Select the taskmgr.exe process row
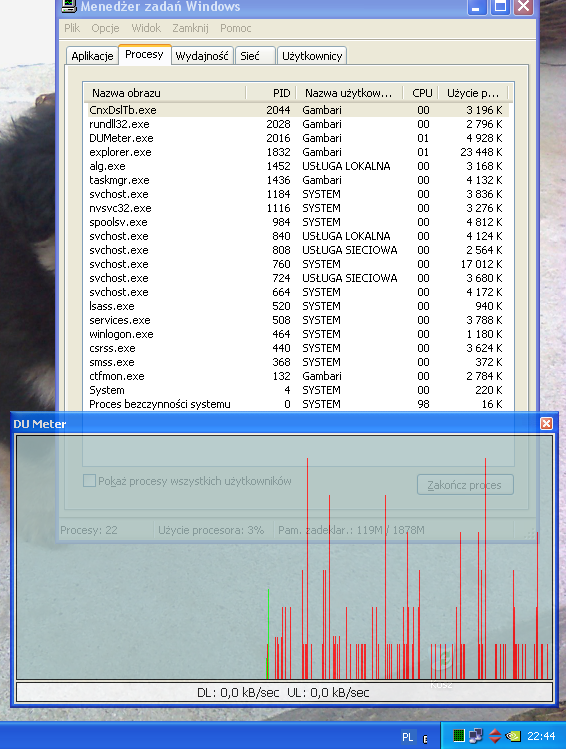This screenshot has width=566, height=749. pos(297,180)
